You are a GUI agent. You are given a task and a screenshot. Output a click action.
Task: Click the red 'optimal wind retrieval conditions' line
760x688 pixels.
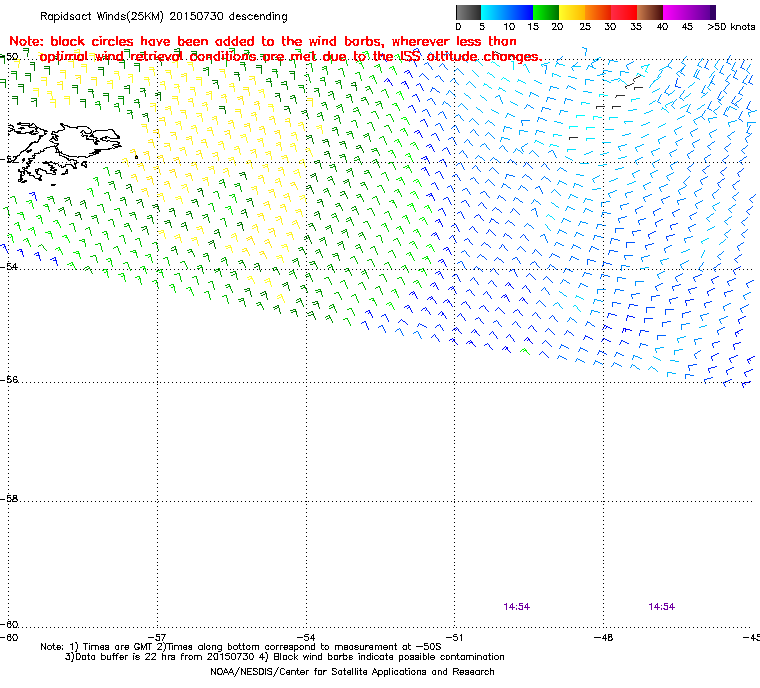coord(290,57)
